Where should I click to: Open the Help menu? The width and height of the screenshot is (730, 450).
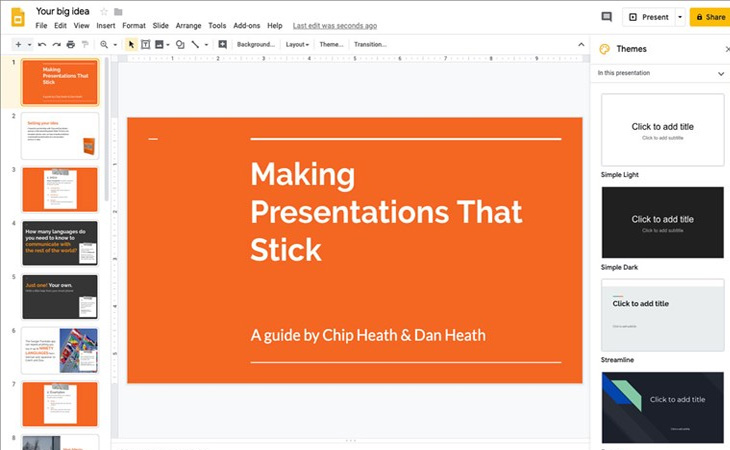click(x=275, y=26)
